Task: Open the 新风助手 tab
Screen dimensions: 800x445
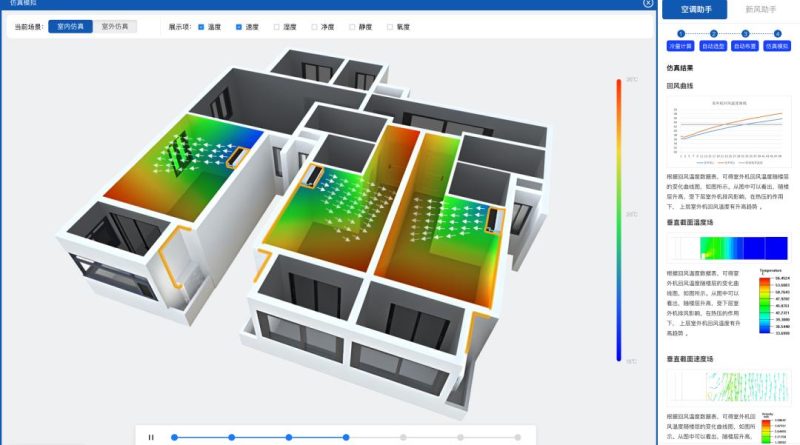Action: click(763, 9)
